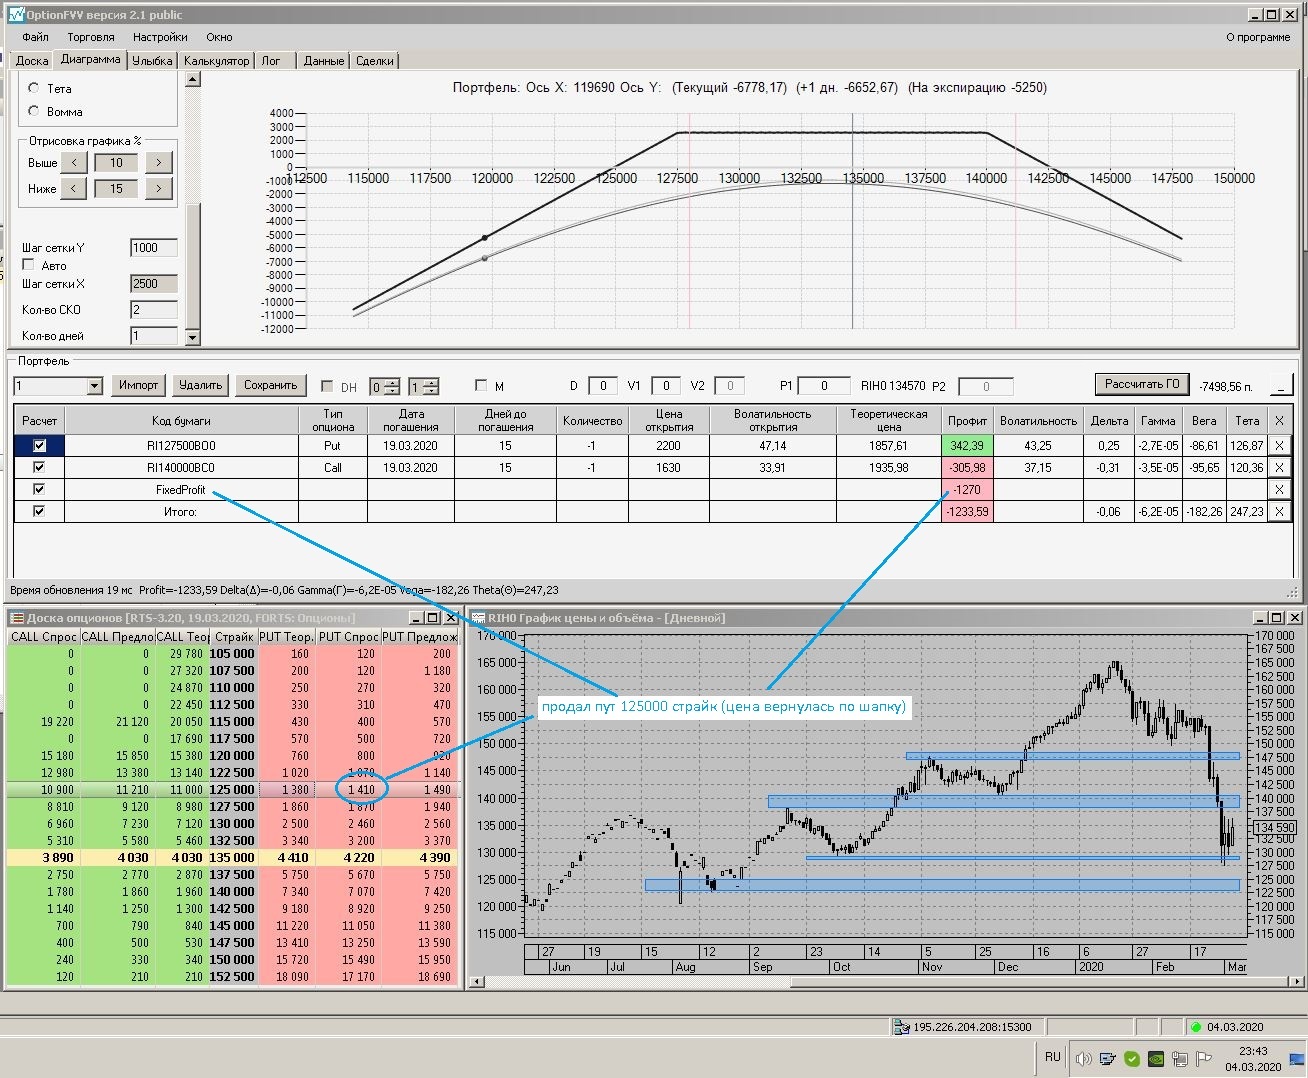Switch to the Улыбка tab
The image size is (1308, 1078).
152,61
